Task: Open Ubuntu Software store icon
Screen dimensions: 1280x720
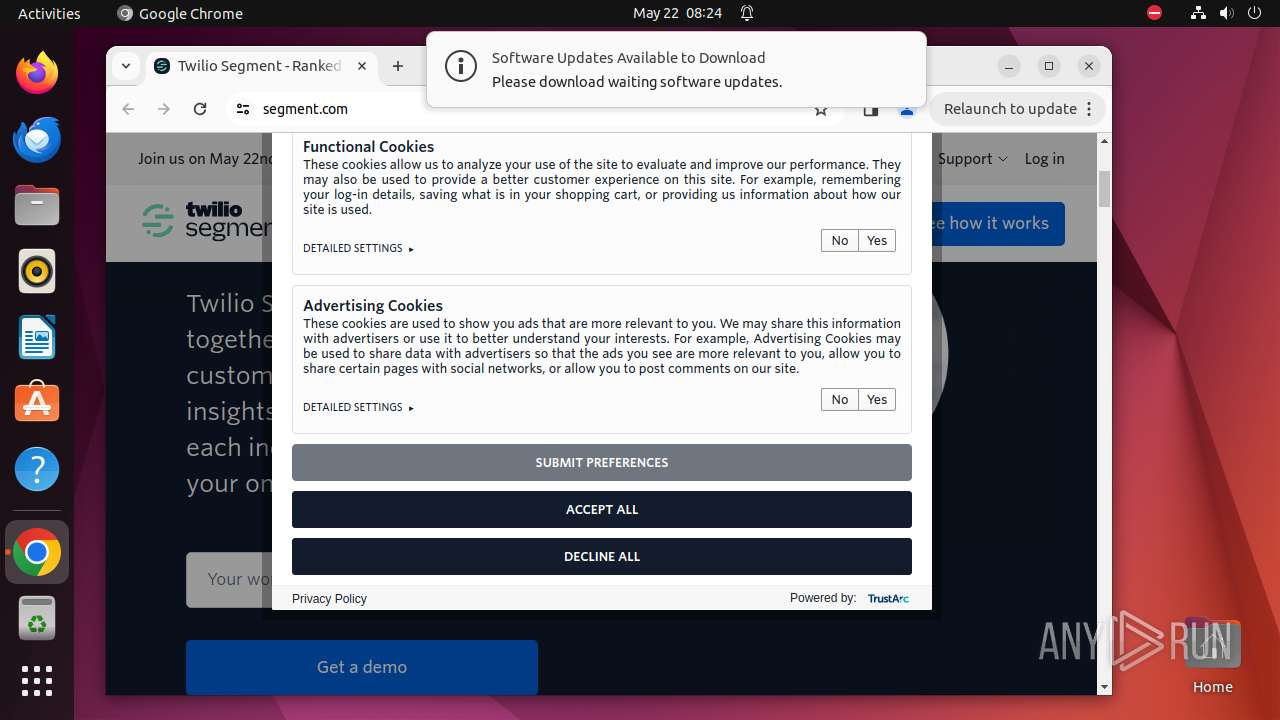Action: tap(37, 403)
